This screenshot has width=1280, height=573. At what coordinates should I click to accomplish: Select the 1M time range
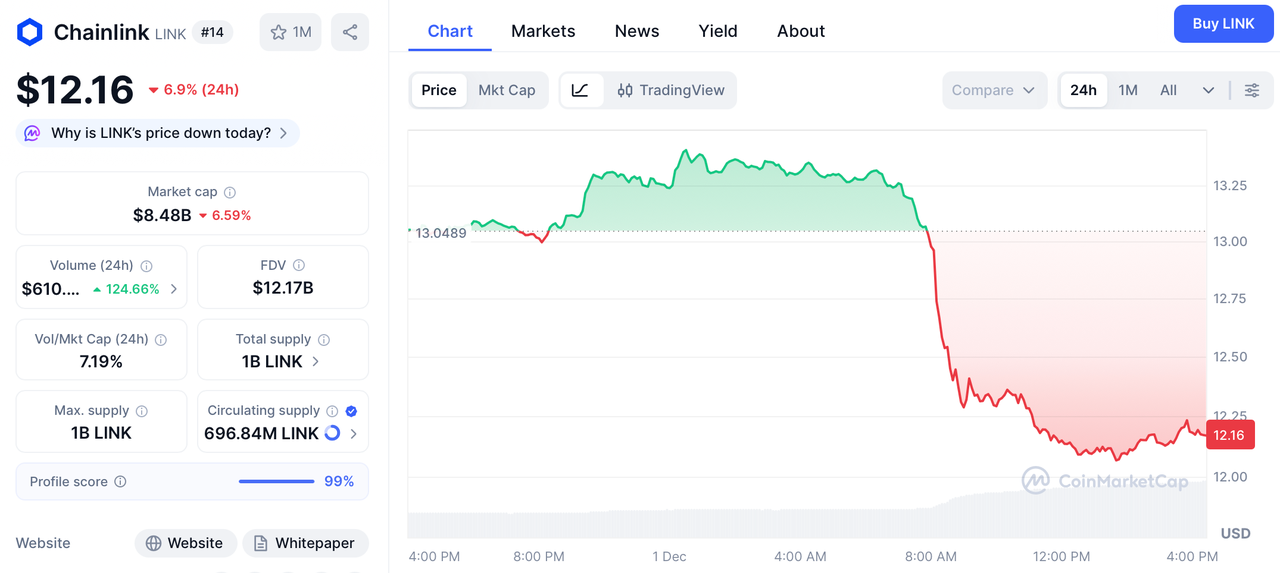(x=1128, y=90)
